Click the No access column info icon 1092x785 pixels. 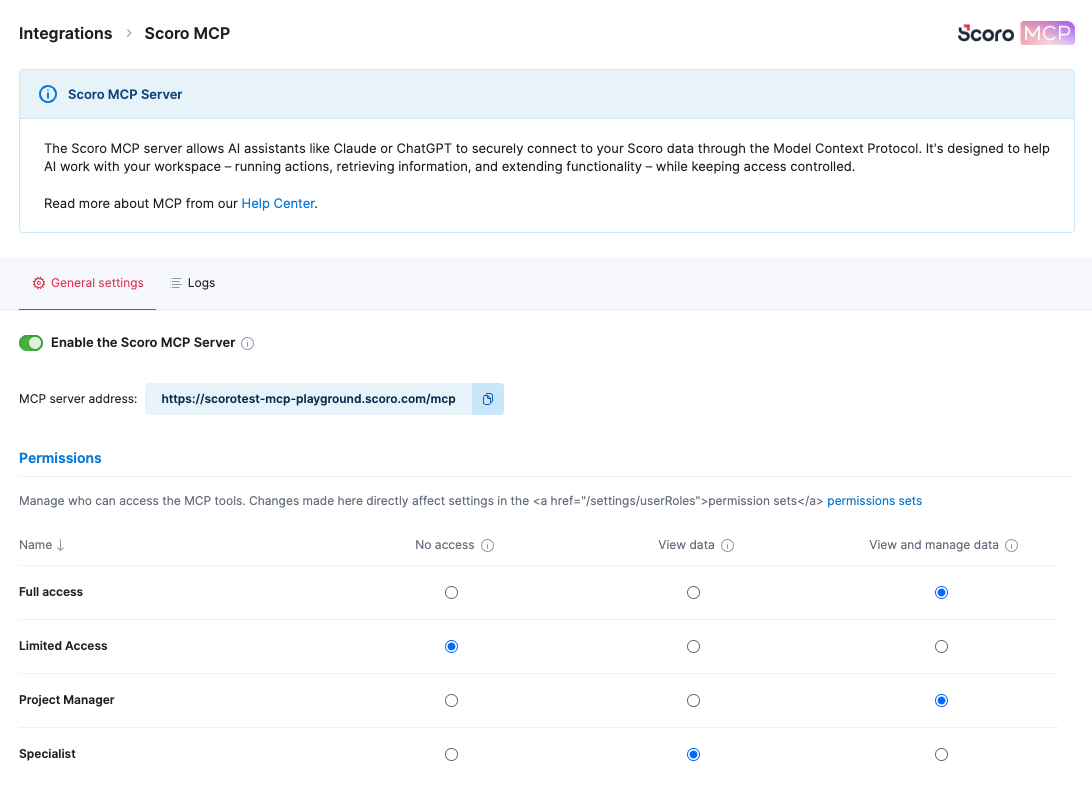(x=488, y=546)
